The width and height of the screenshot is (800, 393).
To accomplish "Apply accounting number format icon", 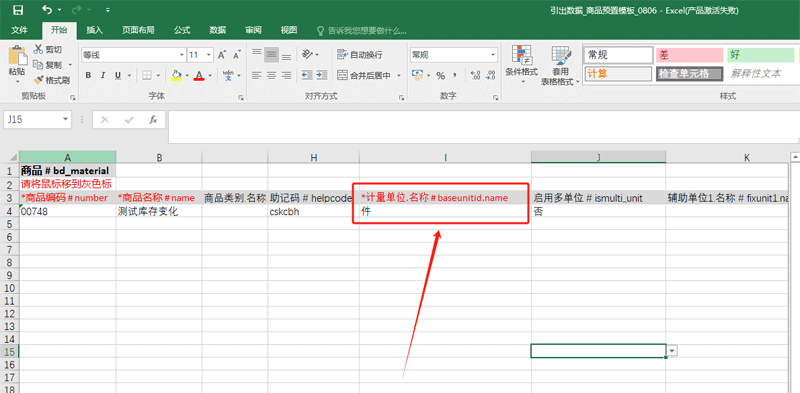I will pos(417,76).
